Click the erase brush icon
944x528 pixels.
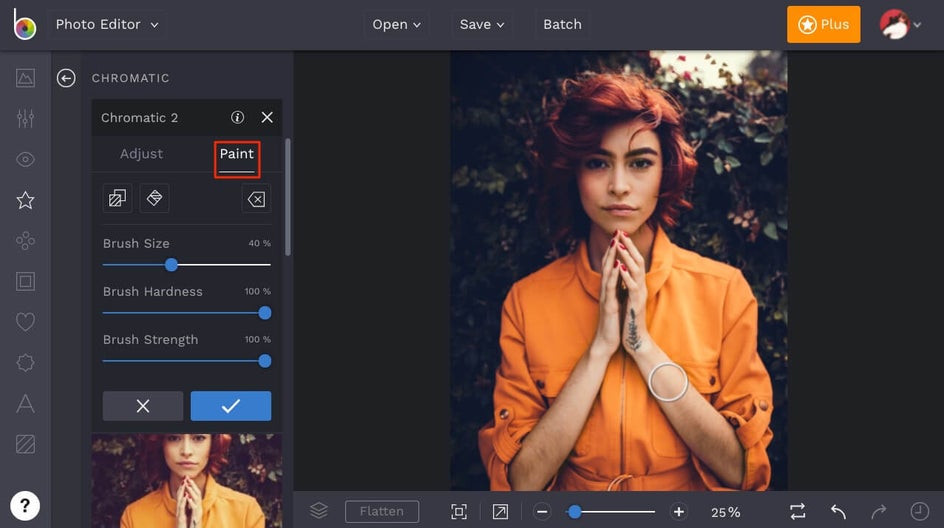[256, 199]
